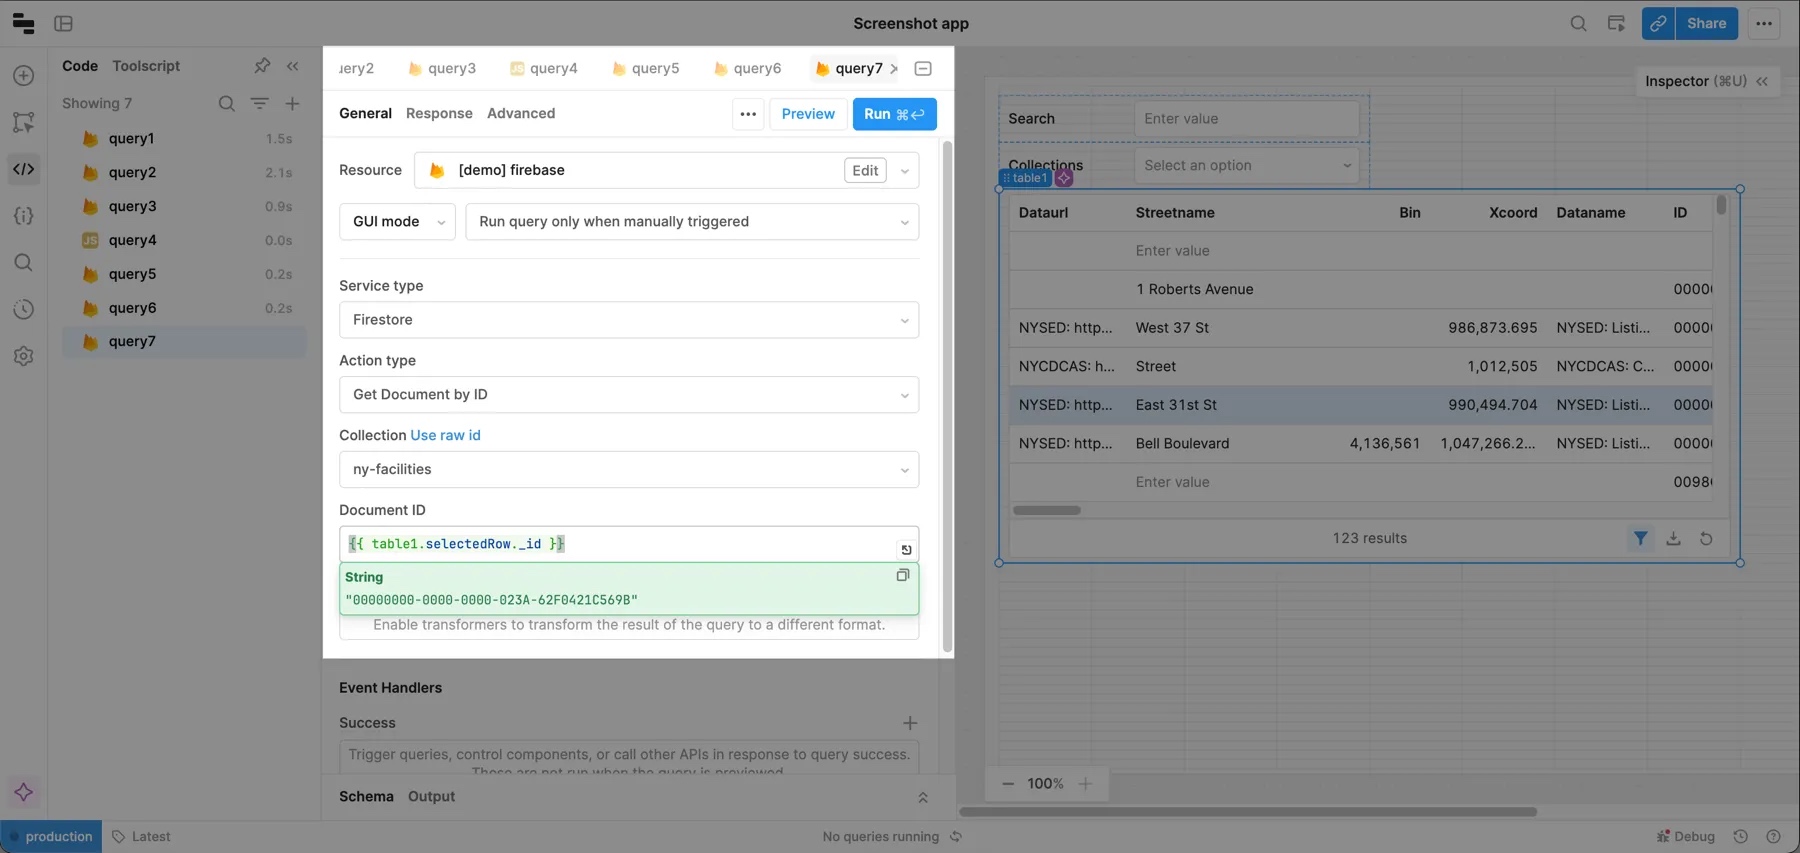This screenshot has width=1800, height=853.
Task: Copy app link button
Action: coord(1658,23)
